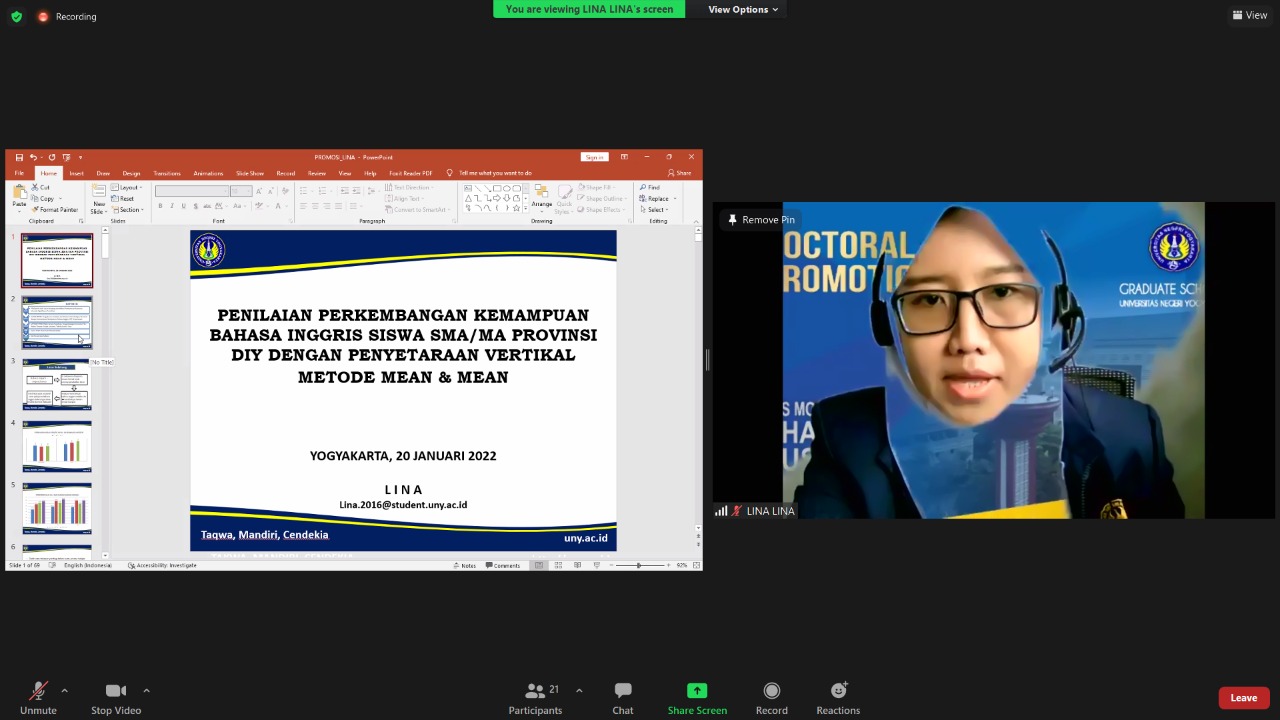
Task: Click the Replace icon
Action: pos(655,199)
